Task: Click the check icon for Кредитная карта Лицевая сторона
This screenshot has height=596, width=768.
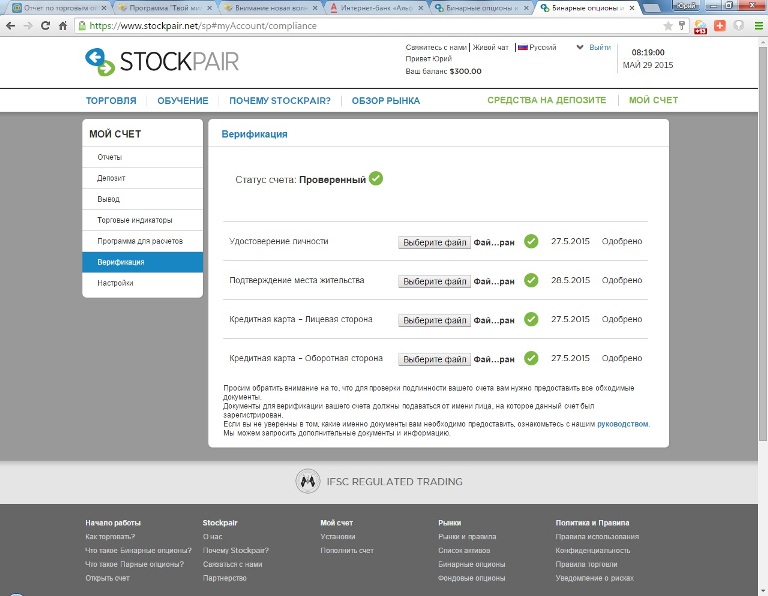Action: pyautogui.click(x=531, y=319)
